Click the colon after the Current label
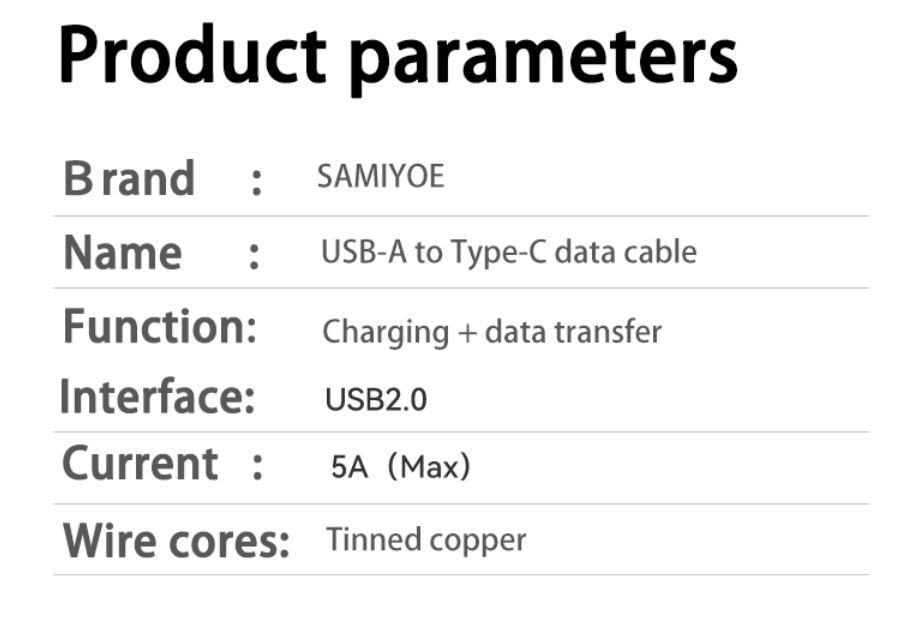The image size is (915, 622). click(257, 466)
